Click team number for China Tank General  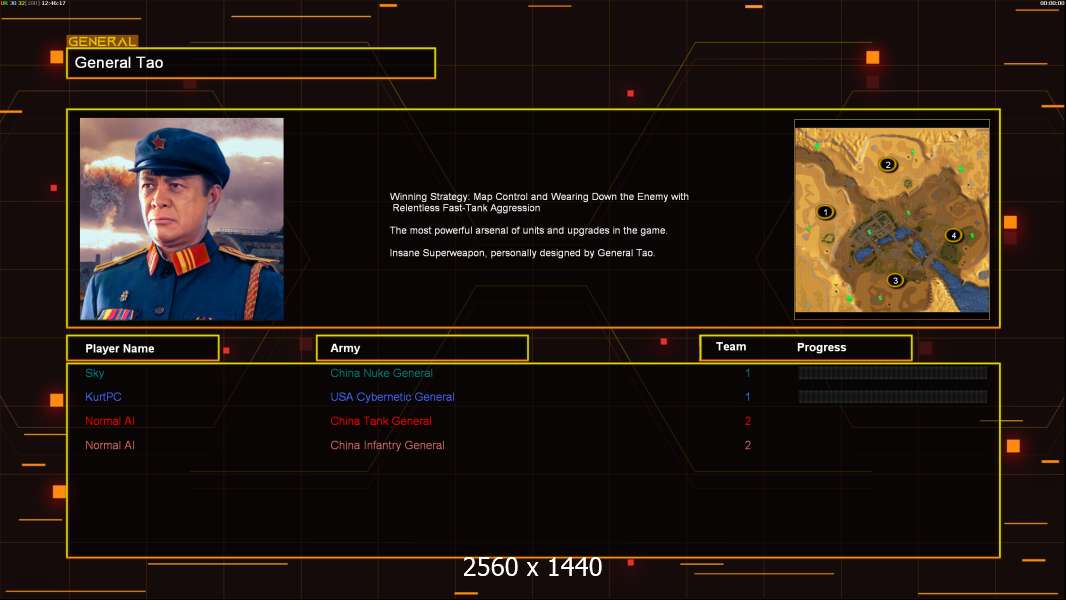[x=747, y=421]
